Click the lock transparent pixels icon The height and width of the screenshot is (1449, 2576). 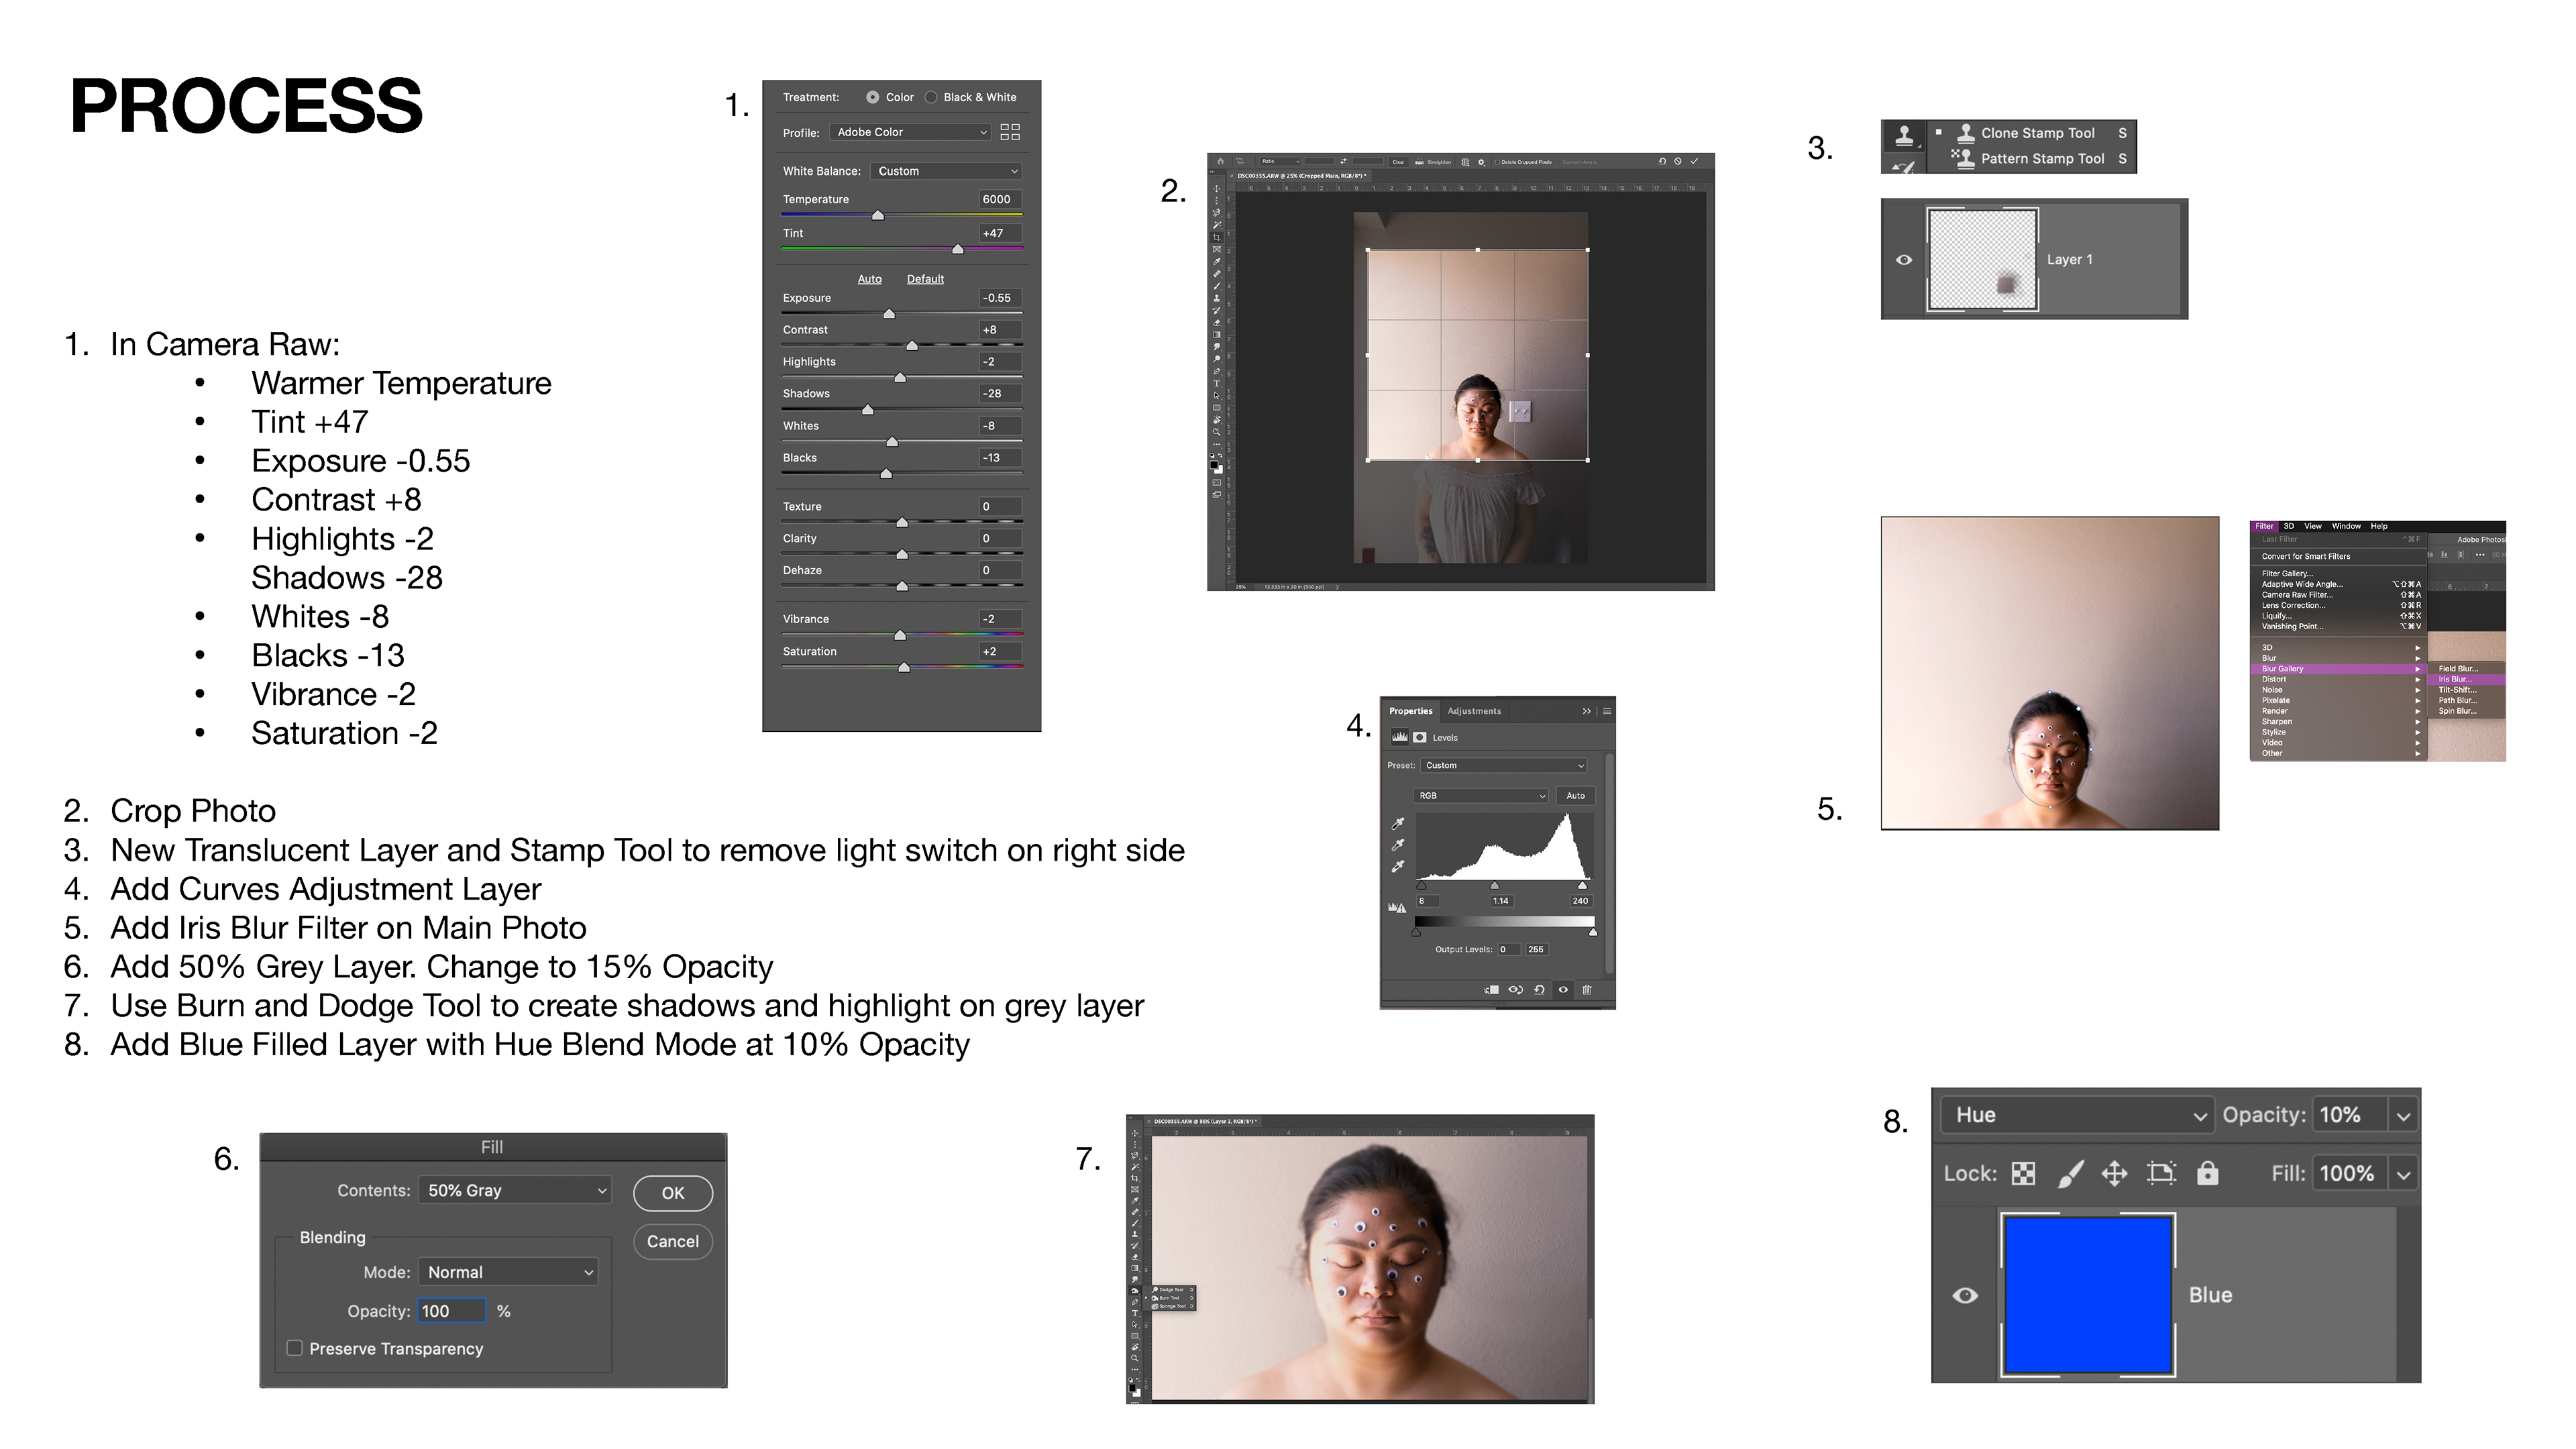click(2023, 1173)
